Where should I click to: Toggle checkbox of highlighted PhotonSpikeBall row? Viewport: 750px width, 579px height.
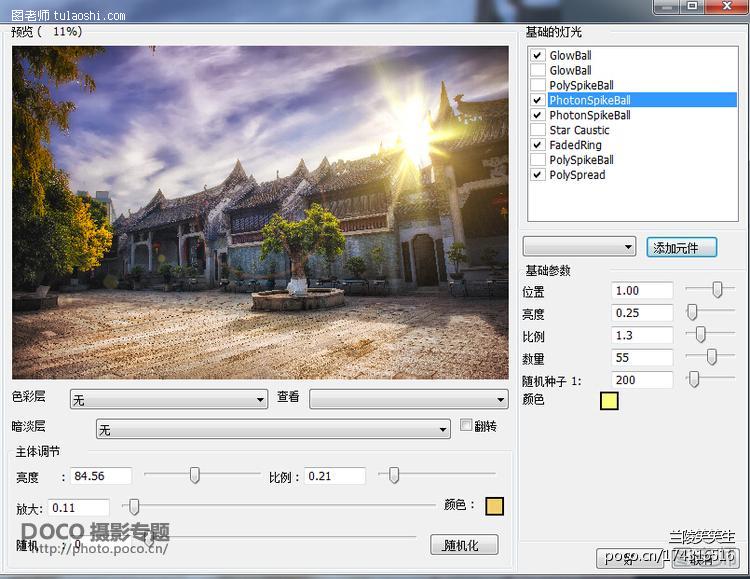tap(538, 100)
